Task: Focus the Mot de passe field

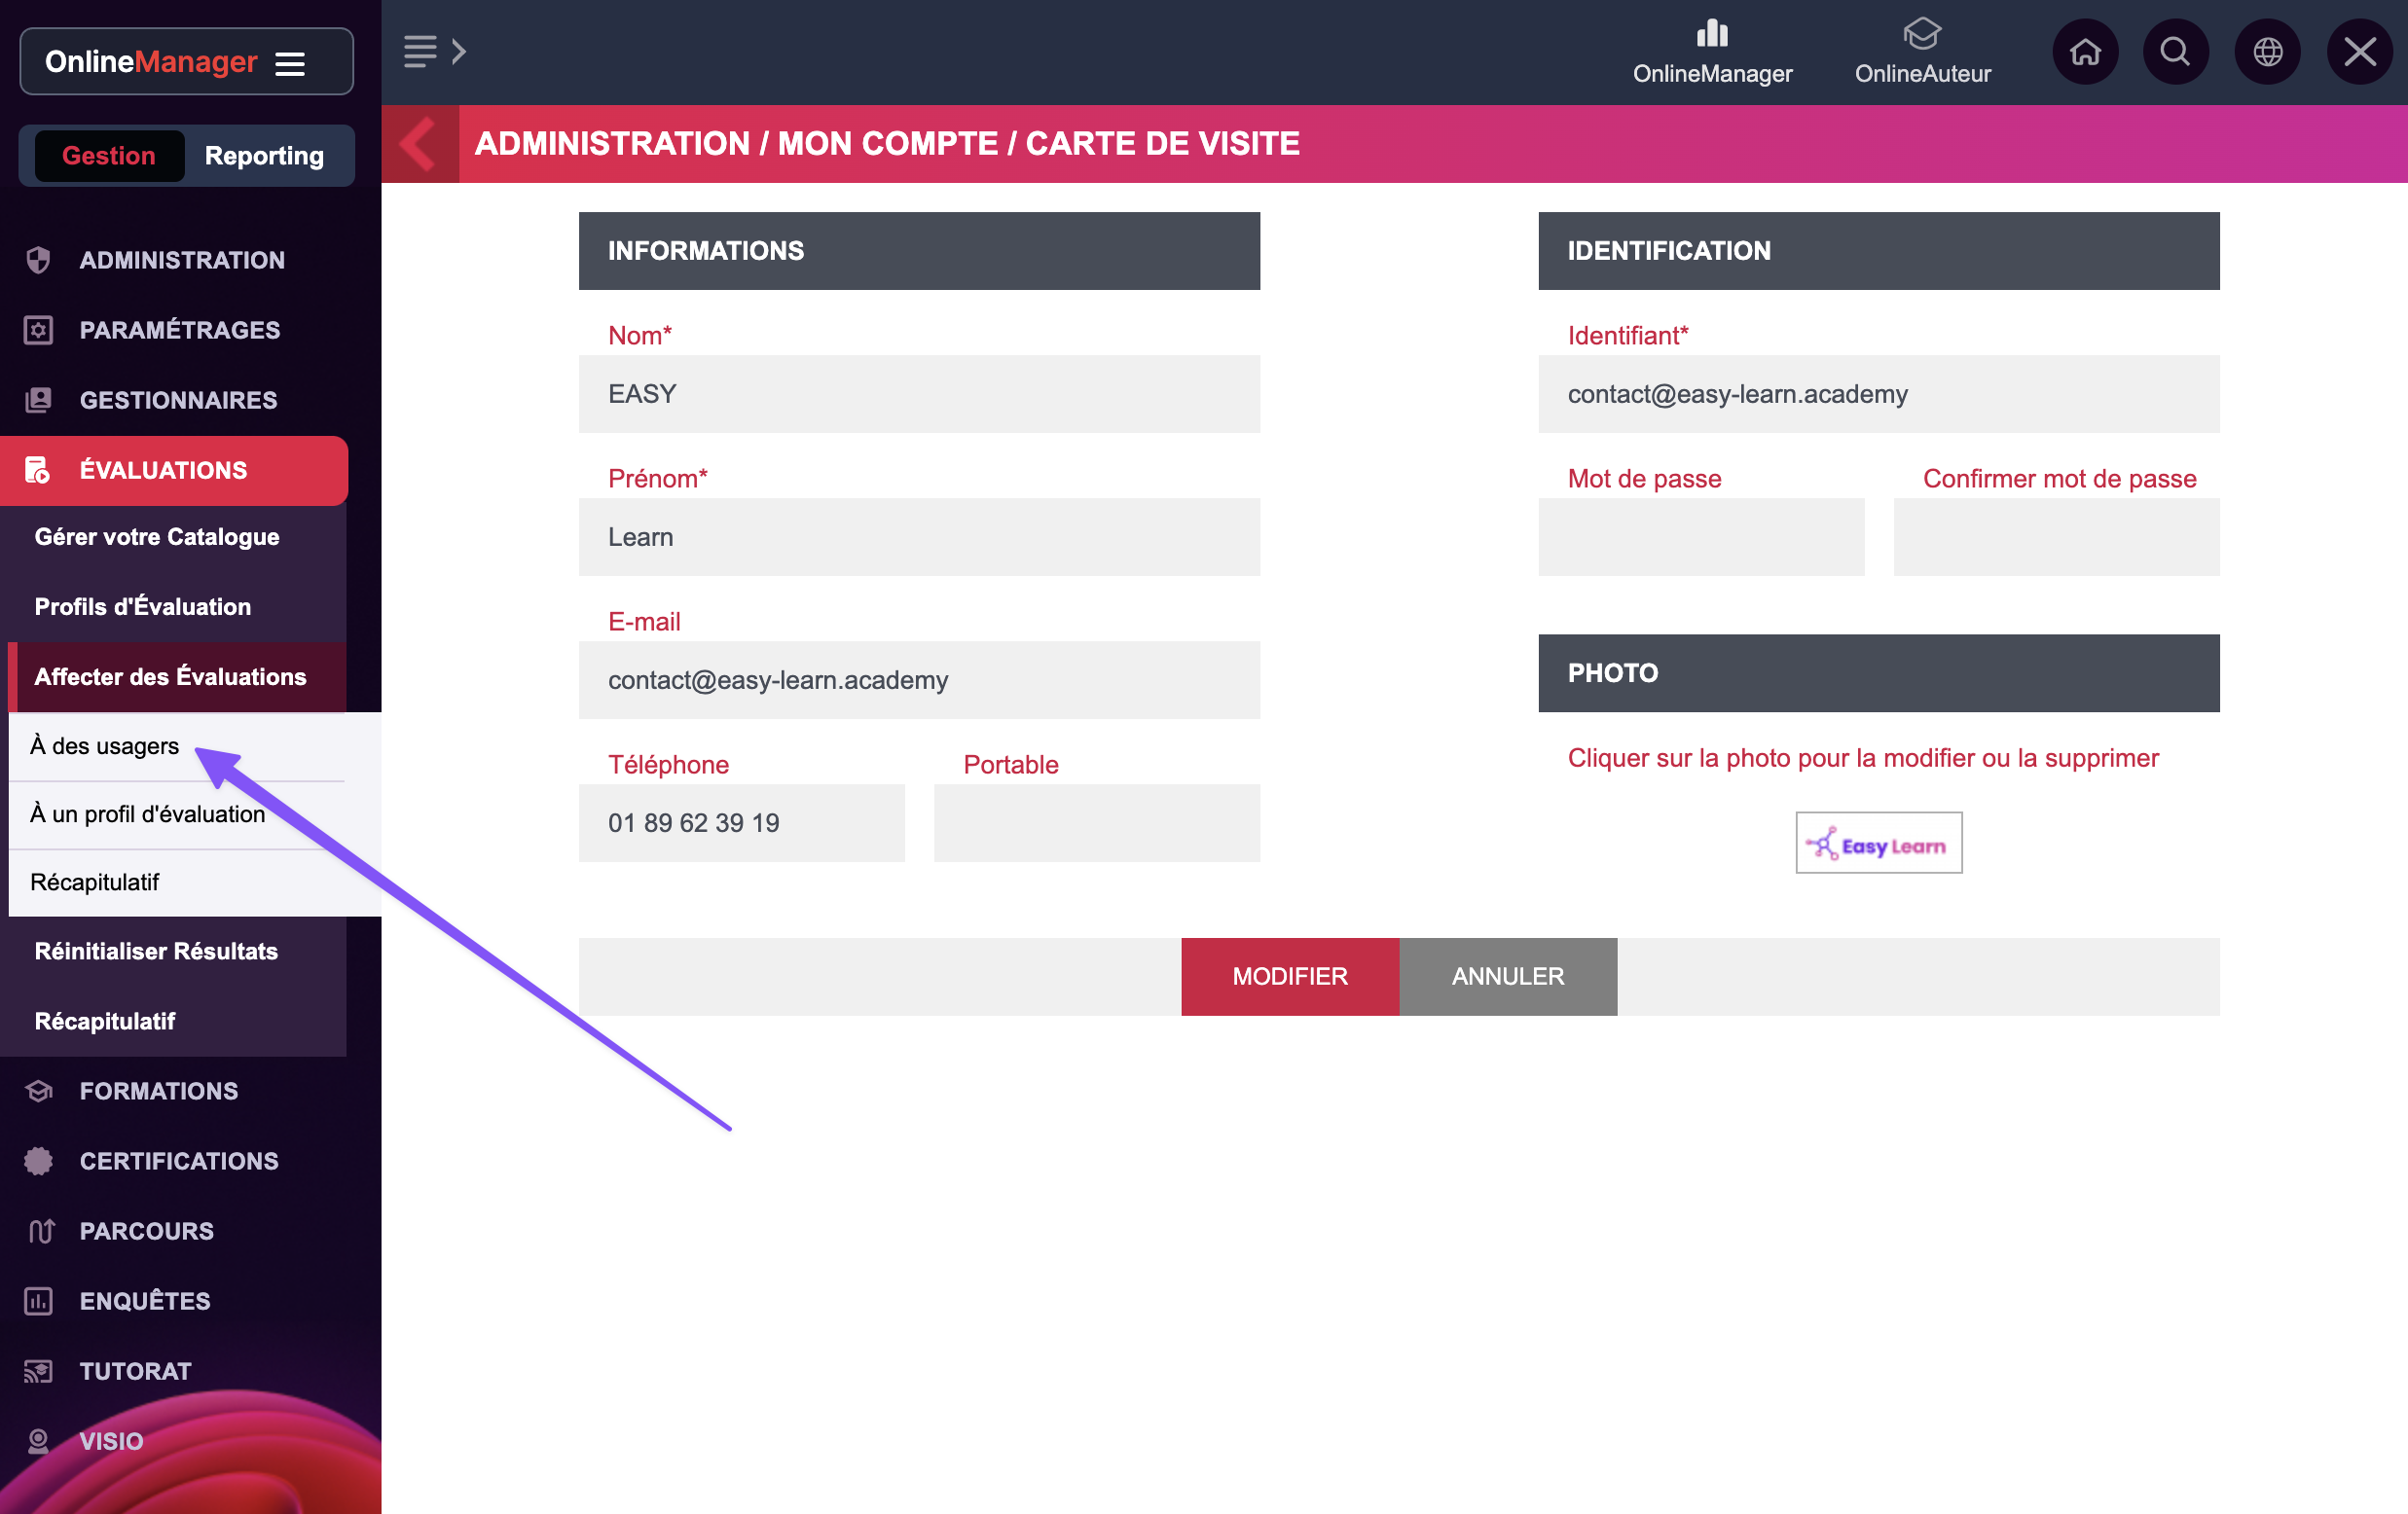Action: (1700, 537)
